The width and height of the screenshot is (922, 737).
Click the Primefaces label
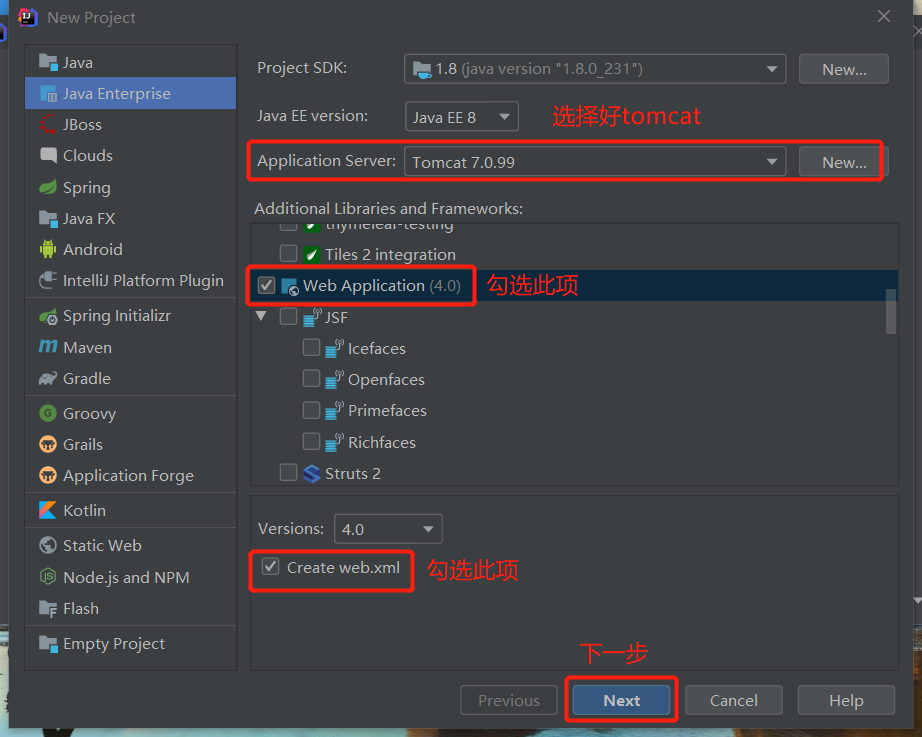click(387, 411)
